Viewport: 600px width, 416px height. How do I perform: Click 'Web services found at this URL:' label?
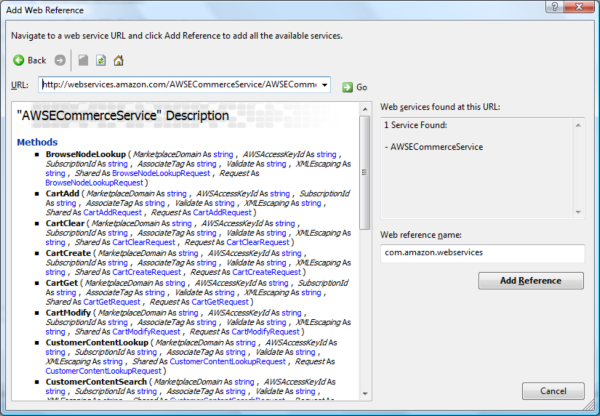click(440, 107)
